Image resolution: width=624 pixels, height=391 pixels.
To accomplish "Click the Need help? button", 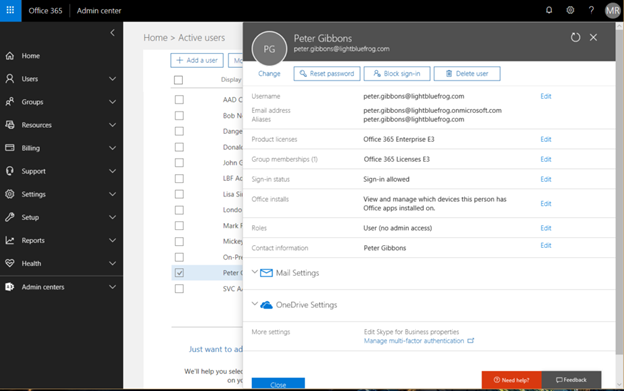I will click(511, 380).
